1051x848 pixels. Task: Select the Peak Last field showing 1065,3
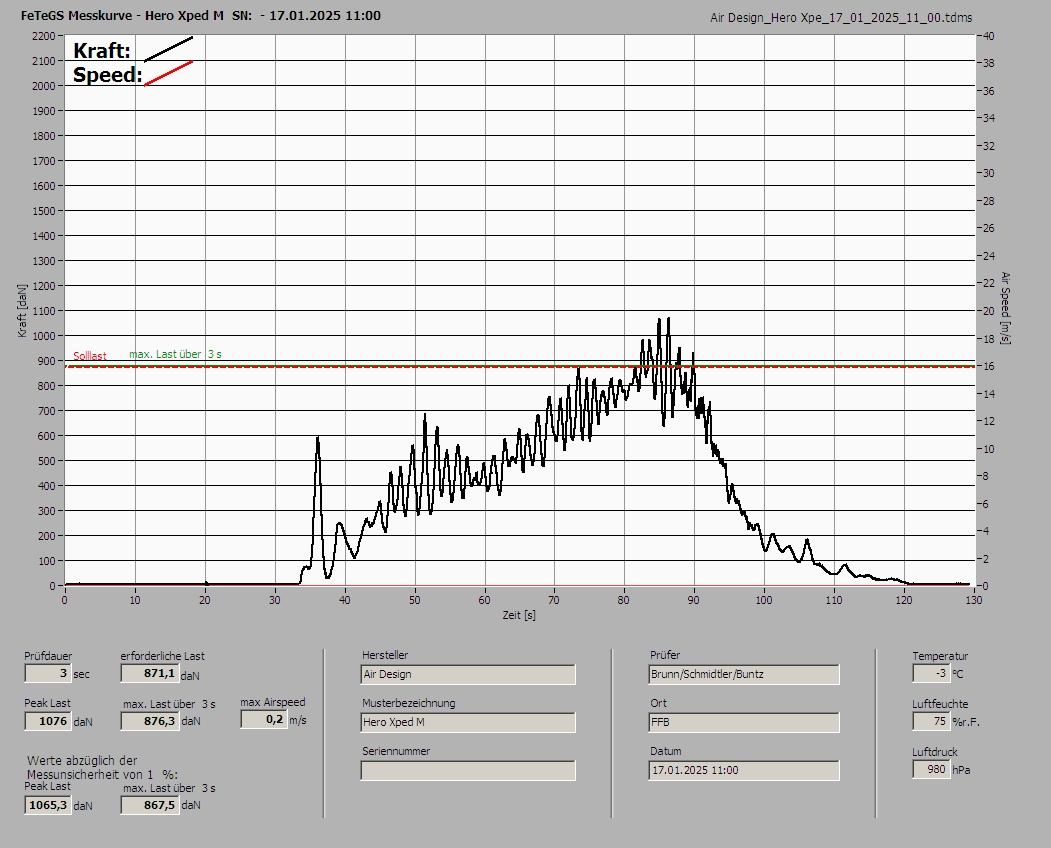(x=48, y=805)
